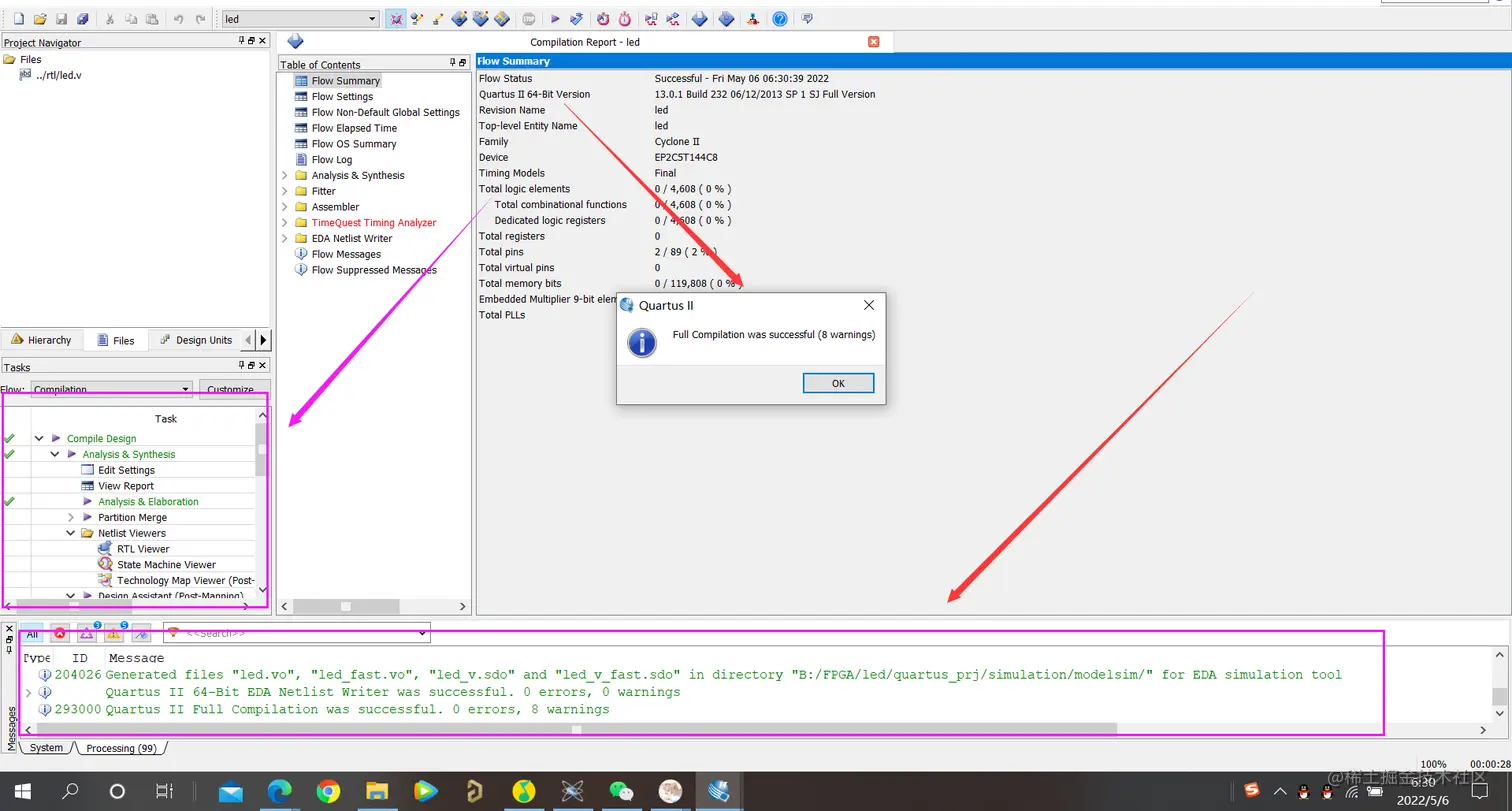Screen dimensions: 1512x811
Task: Toggle the yellow warning messages filter
Action: tap(114, 634)
